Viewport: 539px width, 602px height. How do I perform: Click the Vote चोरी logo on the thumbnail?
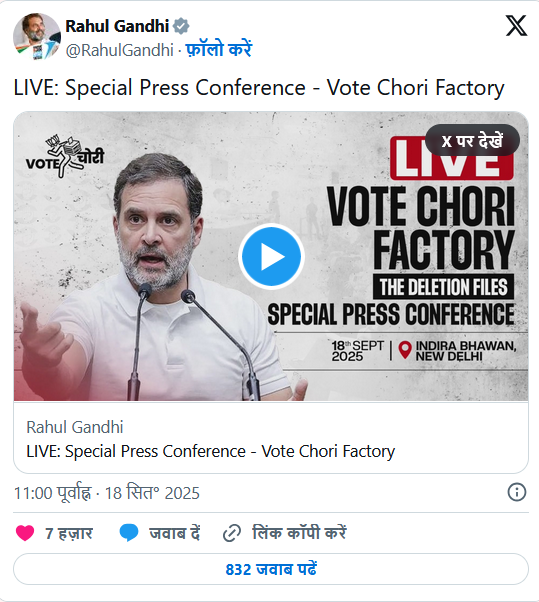click(x=65, y=156)
